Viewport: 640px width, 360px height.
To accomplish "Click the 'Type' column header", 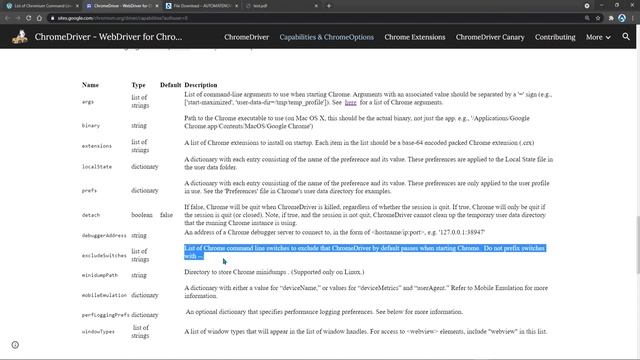I will 138,85.
